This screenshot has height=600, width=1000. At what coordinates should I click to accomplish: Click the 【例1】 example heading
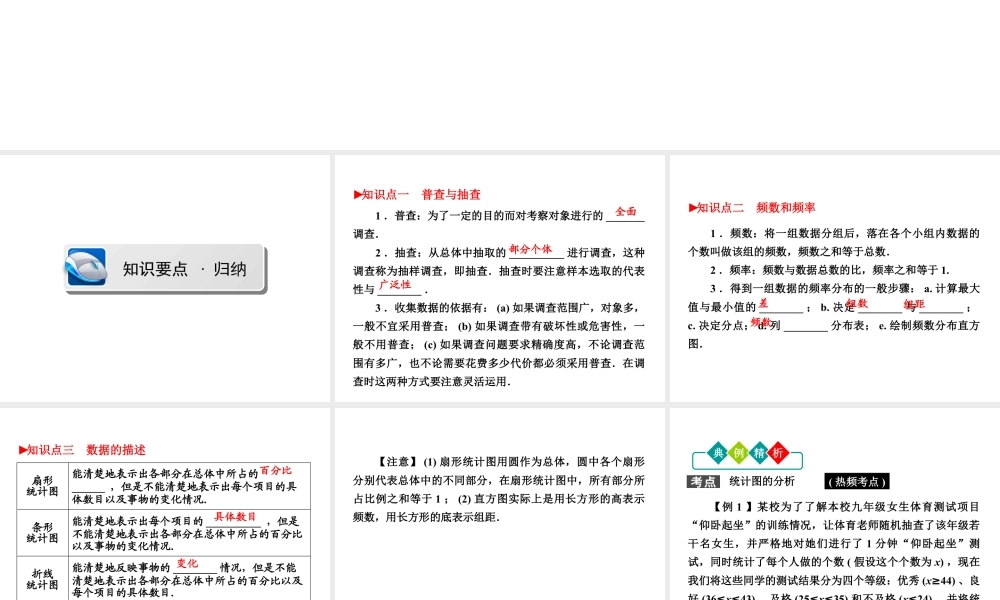click(731, 507)
